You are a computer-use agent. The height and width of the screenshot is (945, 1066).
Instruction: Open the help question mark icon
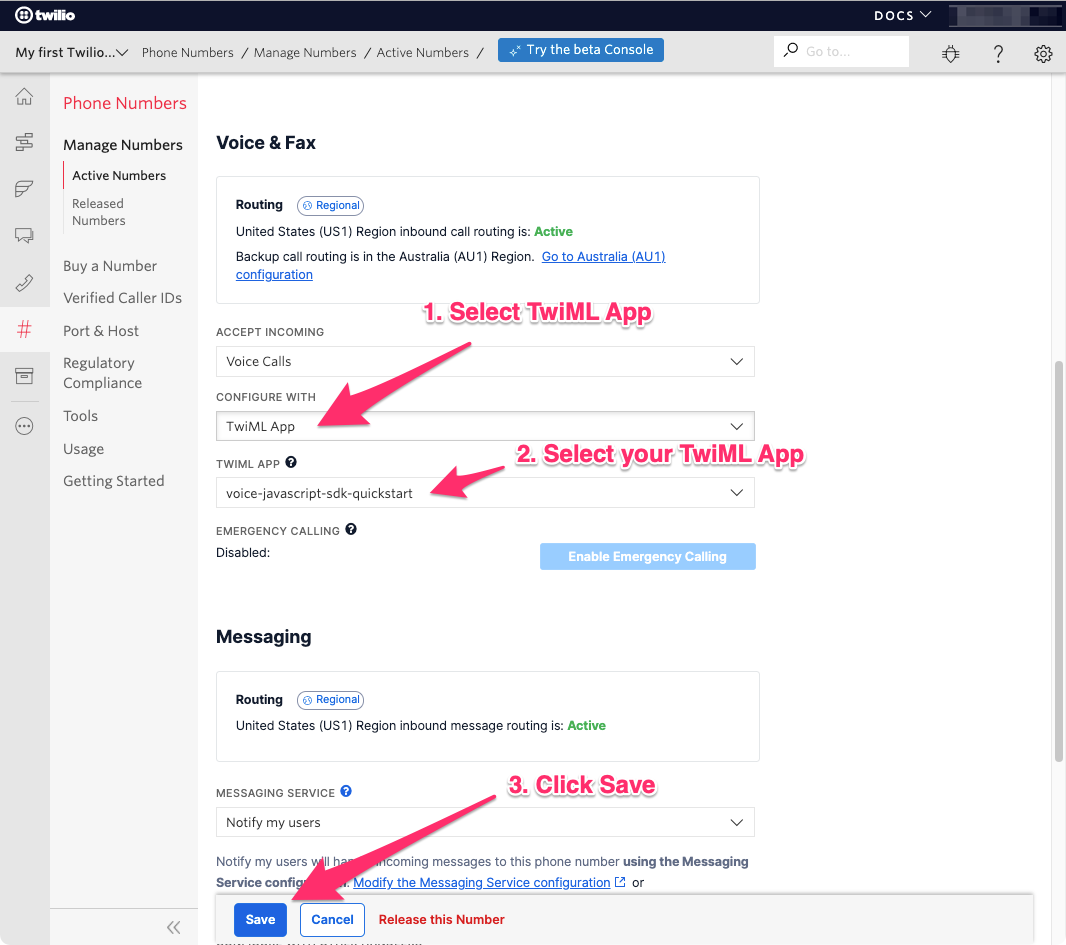coord(997,54)
